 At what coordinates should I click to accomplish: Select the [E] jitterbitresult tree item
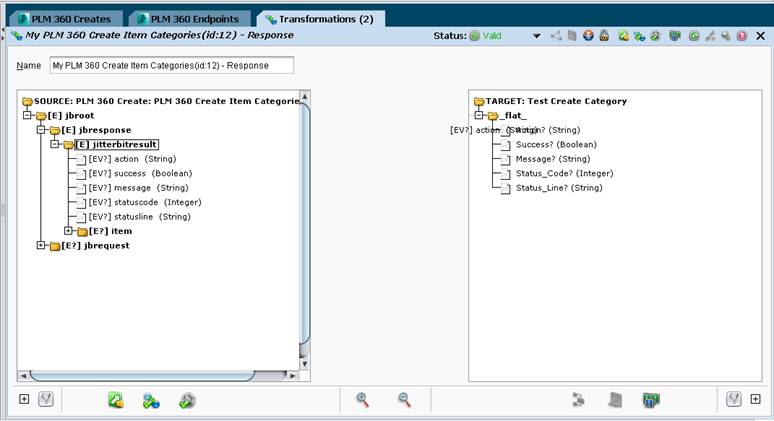[116, 144]
